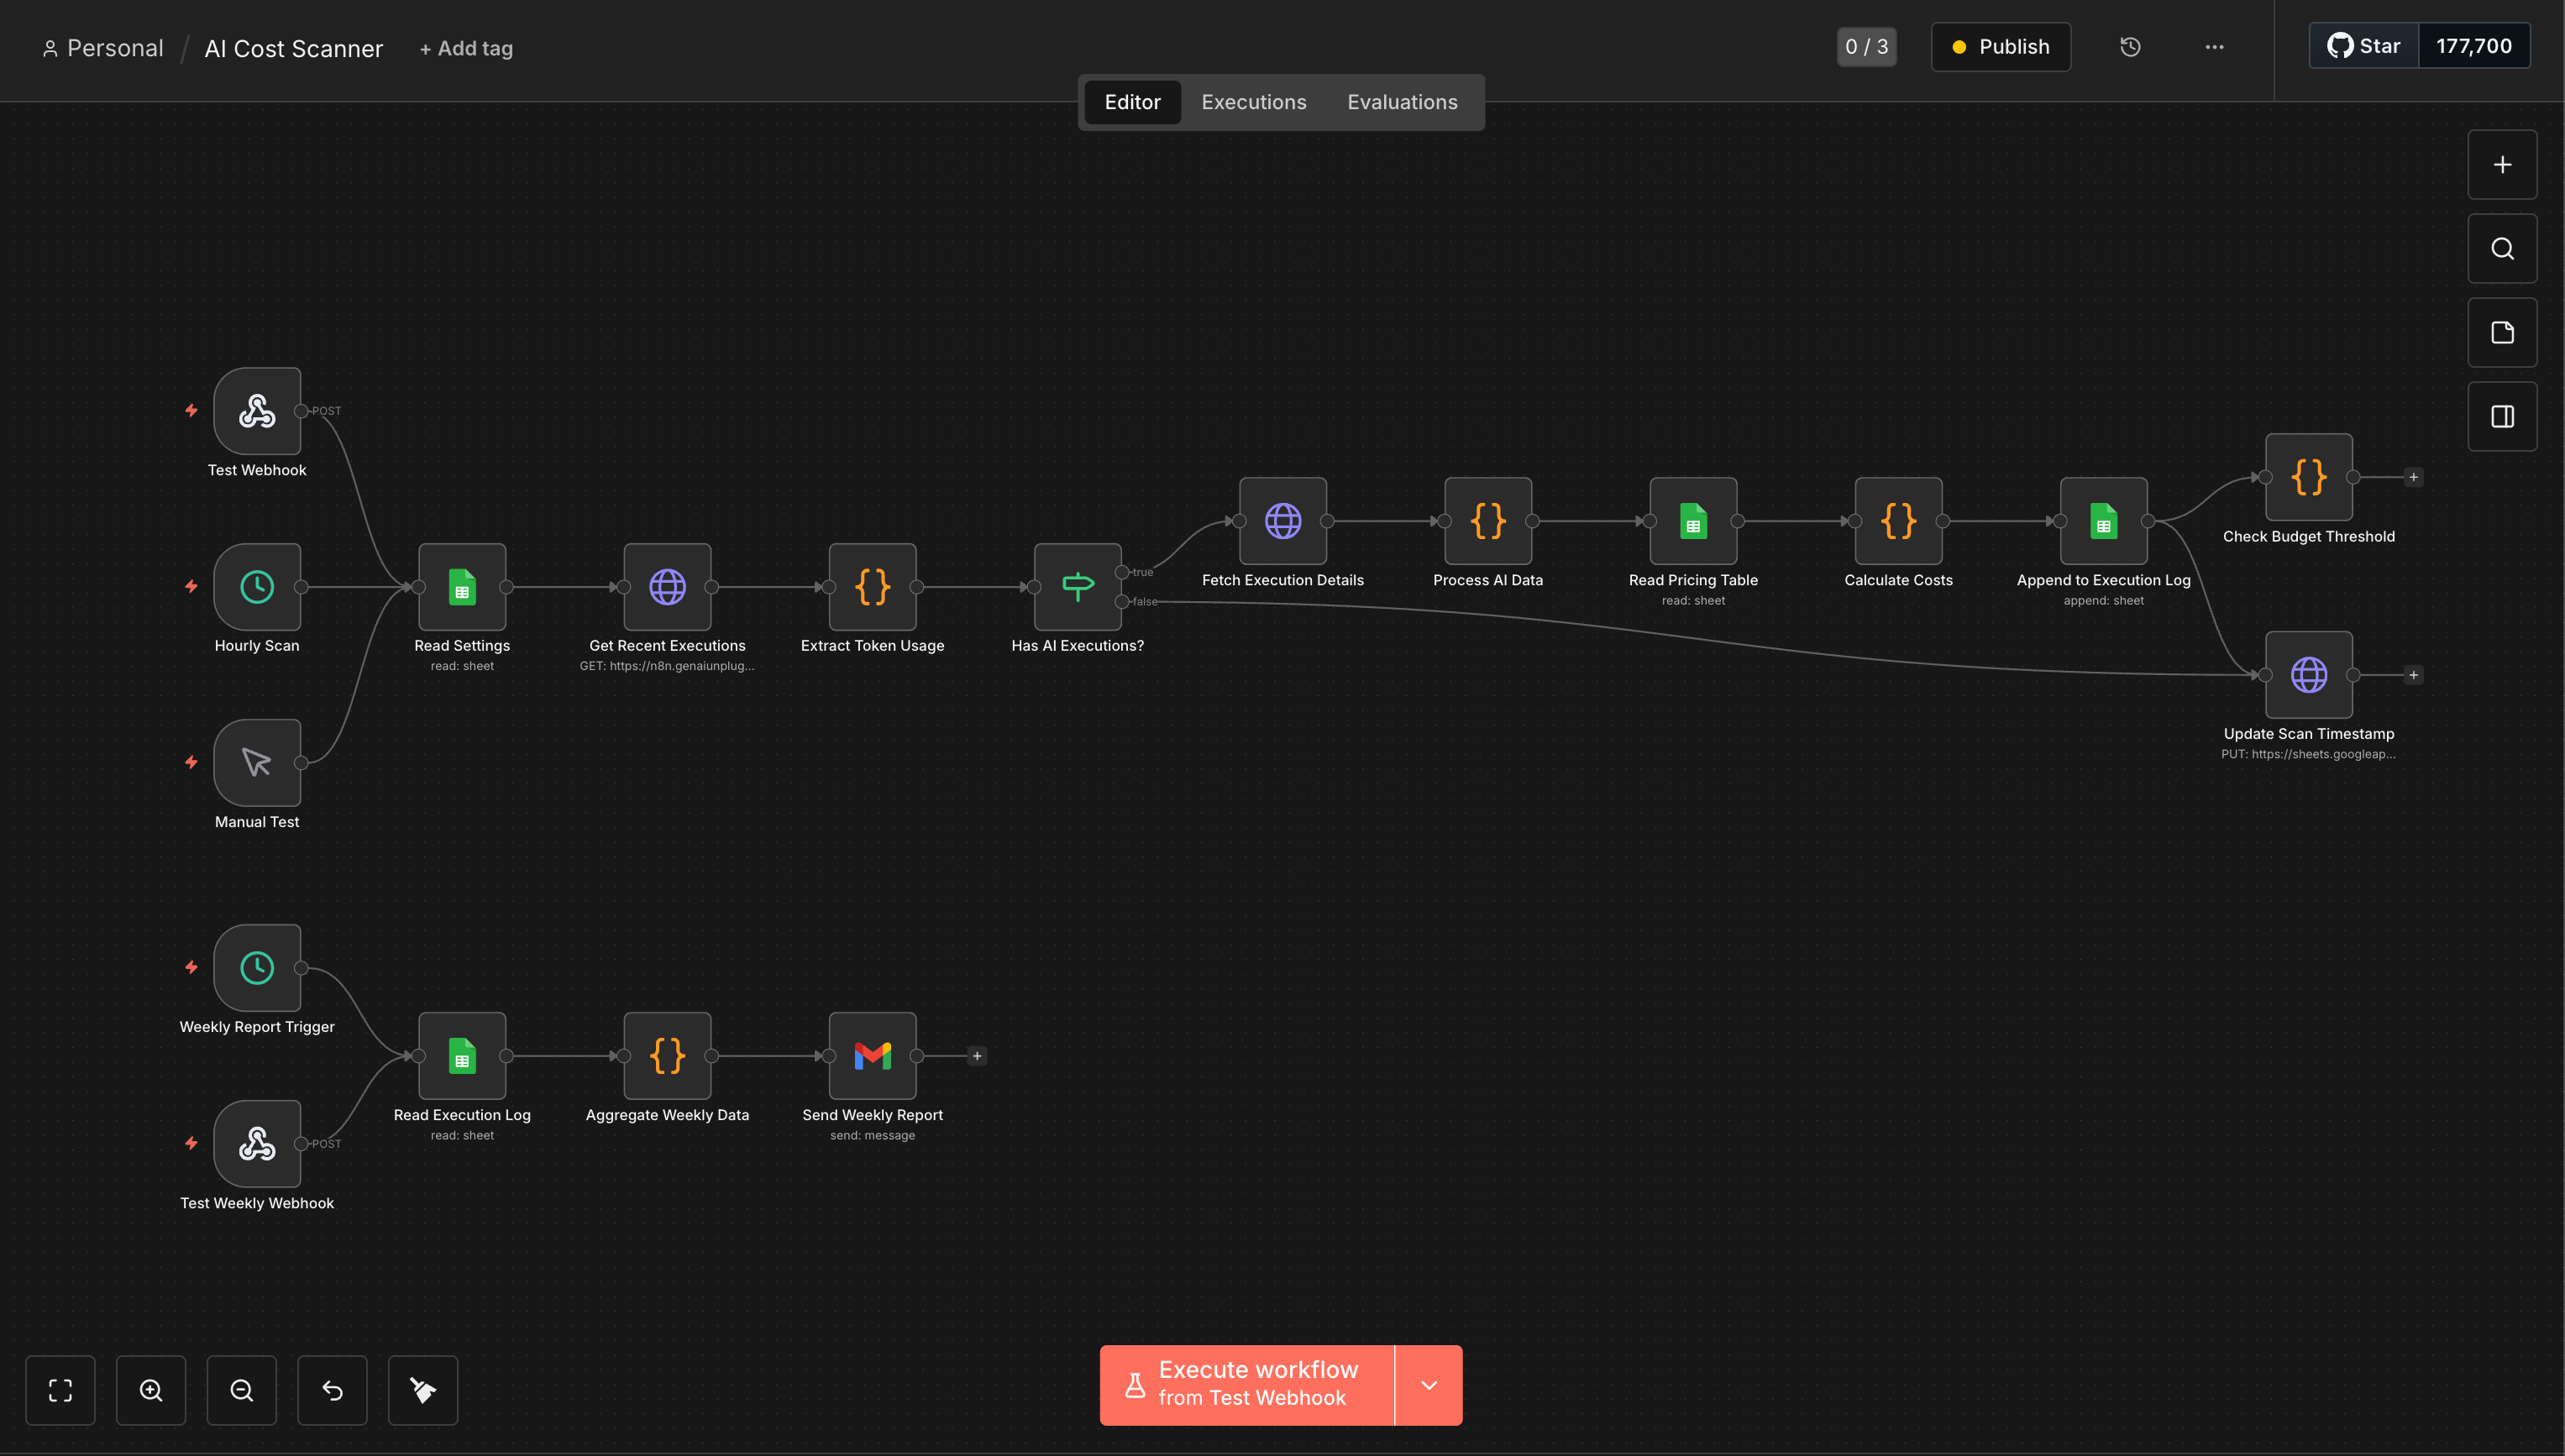
Task: Click Execute workflow from Test Webhook
Action: point(1247,1385)
